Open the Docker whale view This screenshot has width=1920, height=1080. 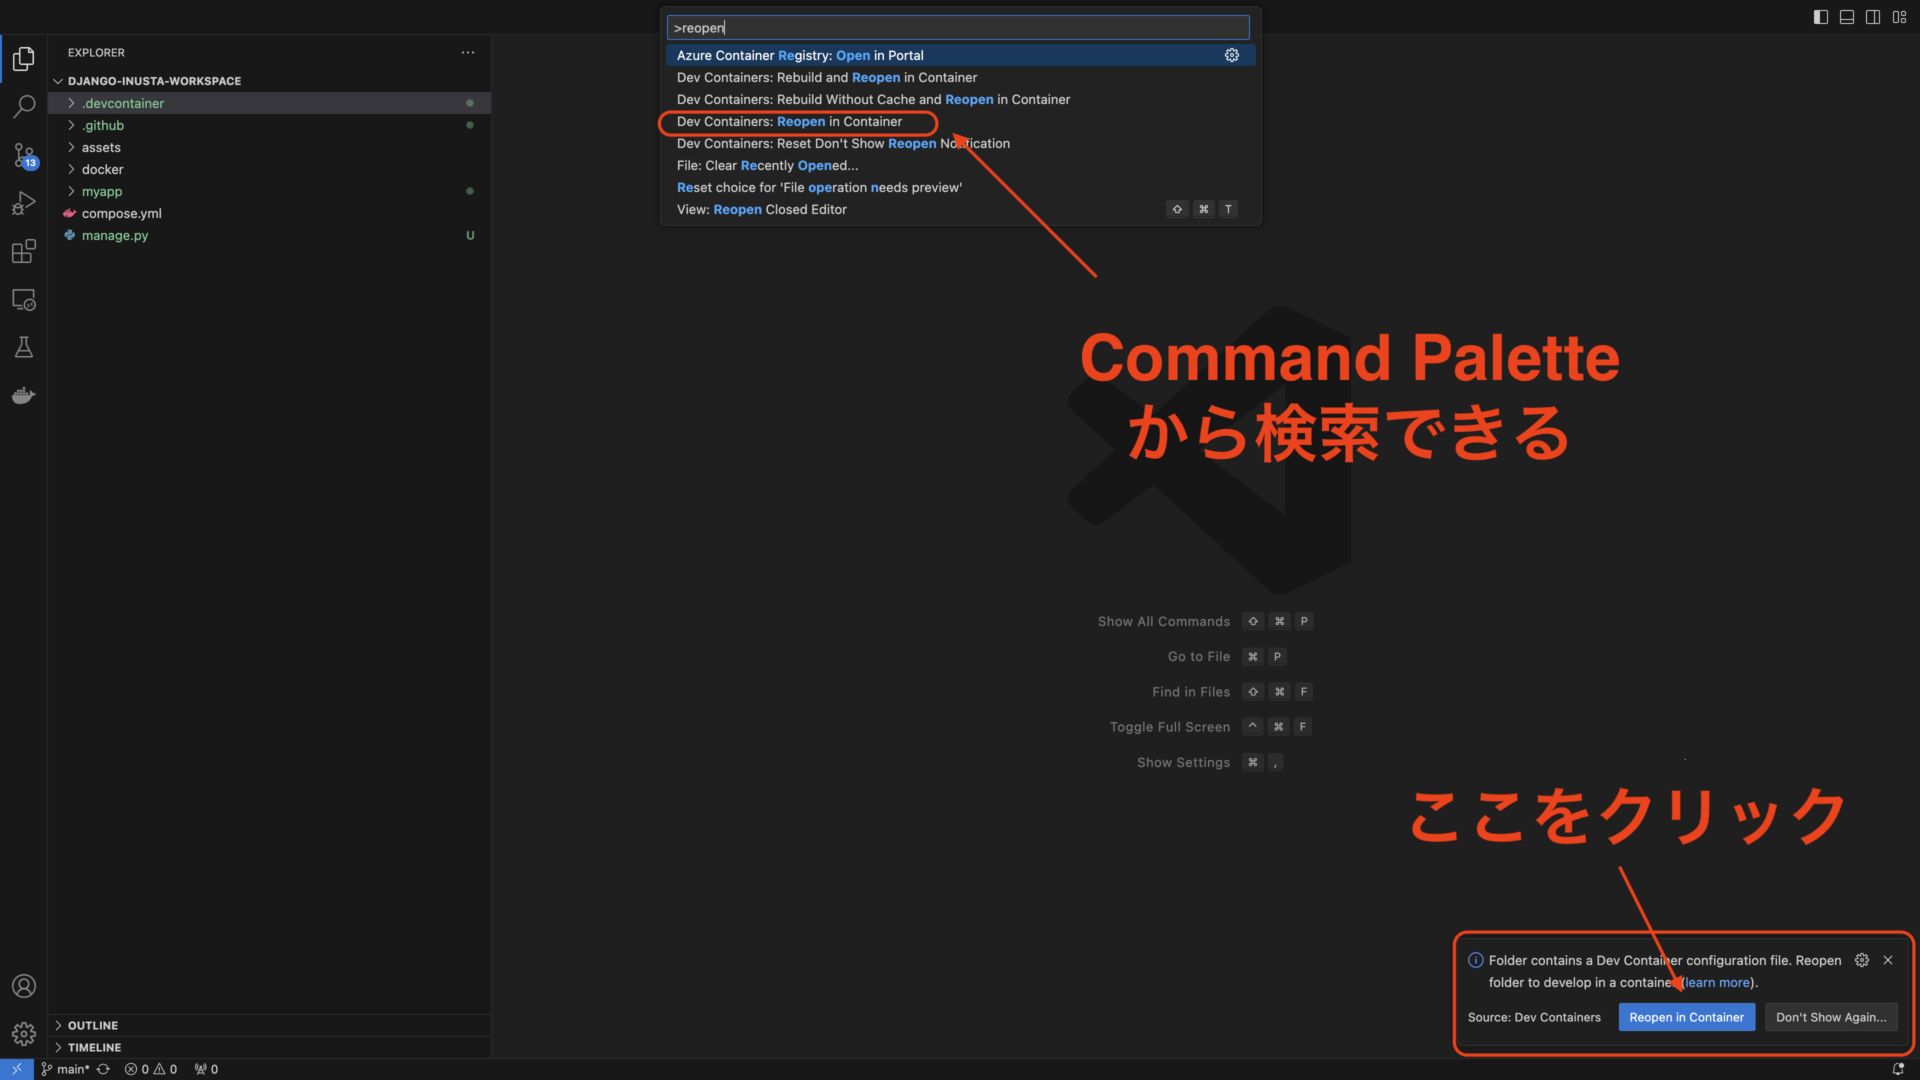[24, 396]
